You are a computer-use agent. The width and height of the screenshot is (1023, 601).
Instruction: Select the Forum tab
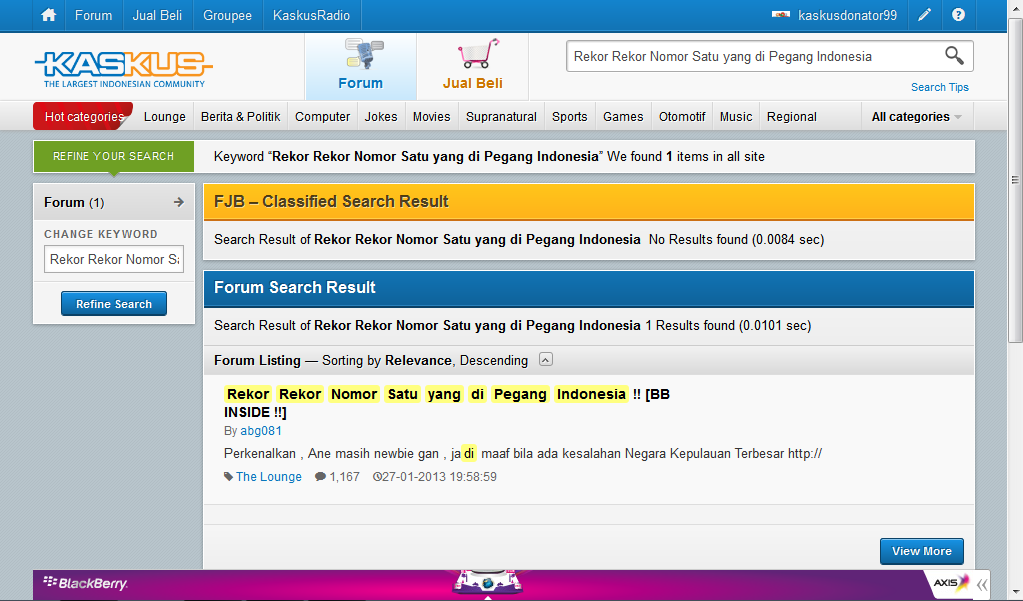(360, 67)
